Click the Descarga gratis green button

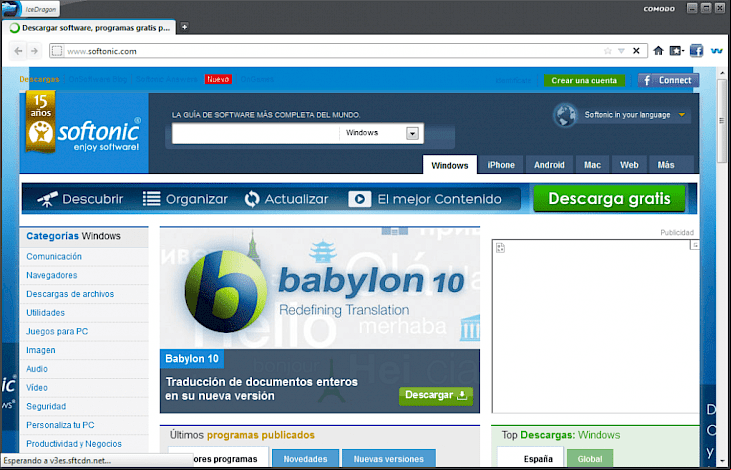tap(609, 198)
